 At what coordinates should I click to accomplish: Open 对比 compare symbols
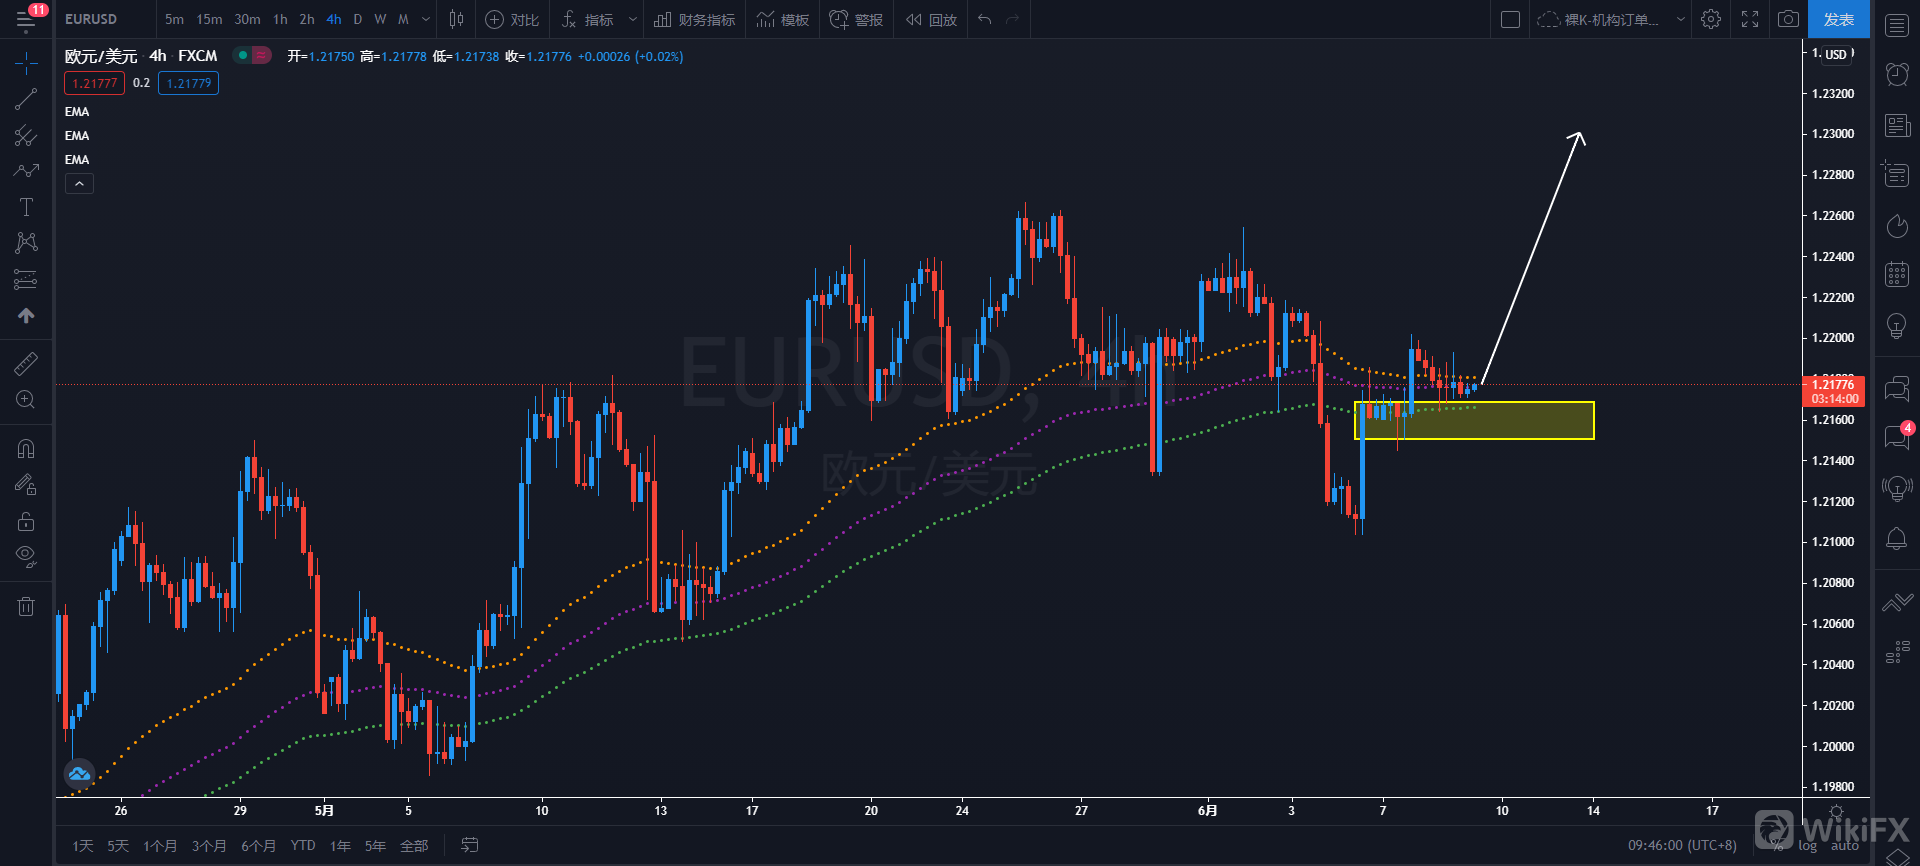(x=512, y=19)
